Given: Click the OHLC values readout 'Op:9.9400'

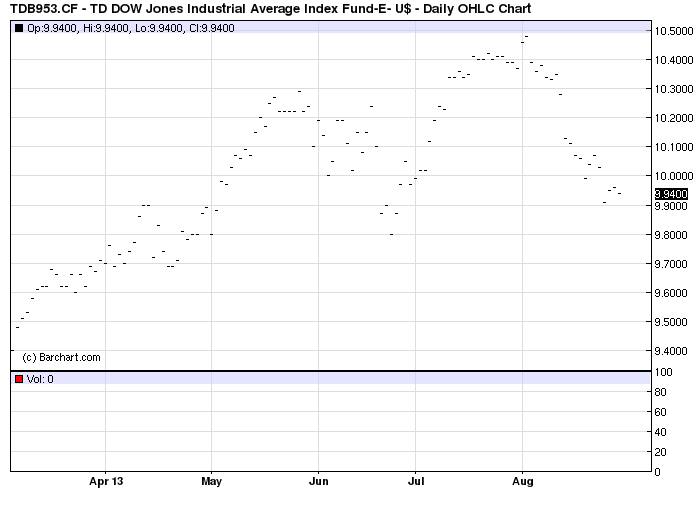Looking at the screenshot, I should [x=52, y=28].
